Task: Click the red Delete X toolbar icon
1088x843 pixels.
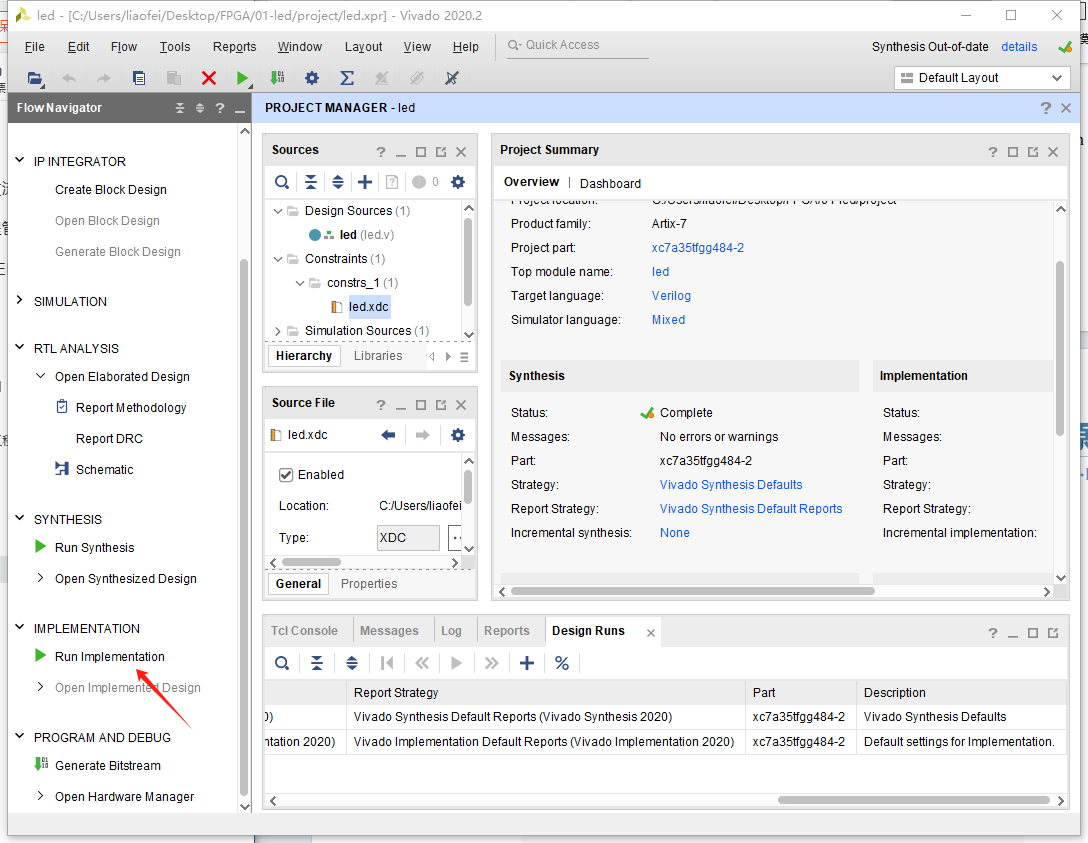Action: (x=208, y=78)
